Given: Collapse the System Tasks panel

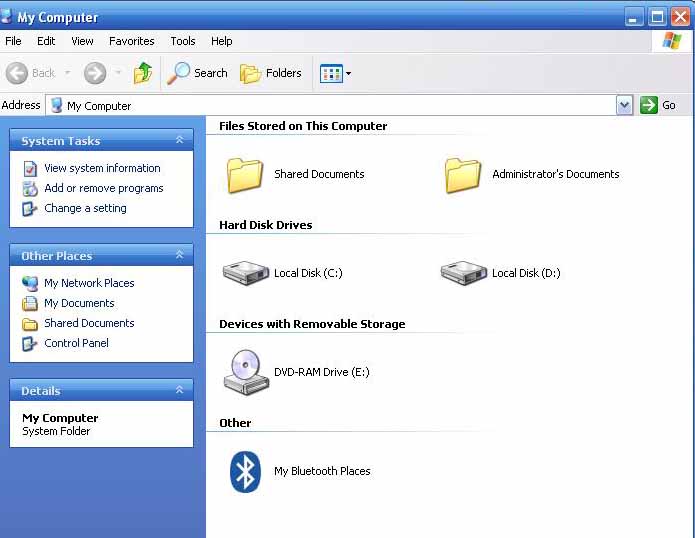Looking at the screenshot, I should coord(180,141).
